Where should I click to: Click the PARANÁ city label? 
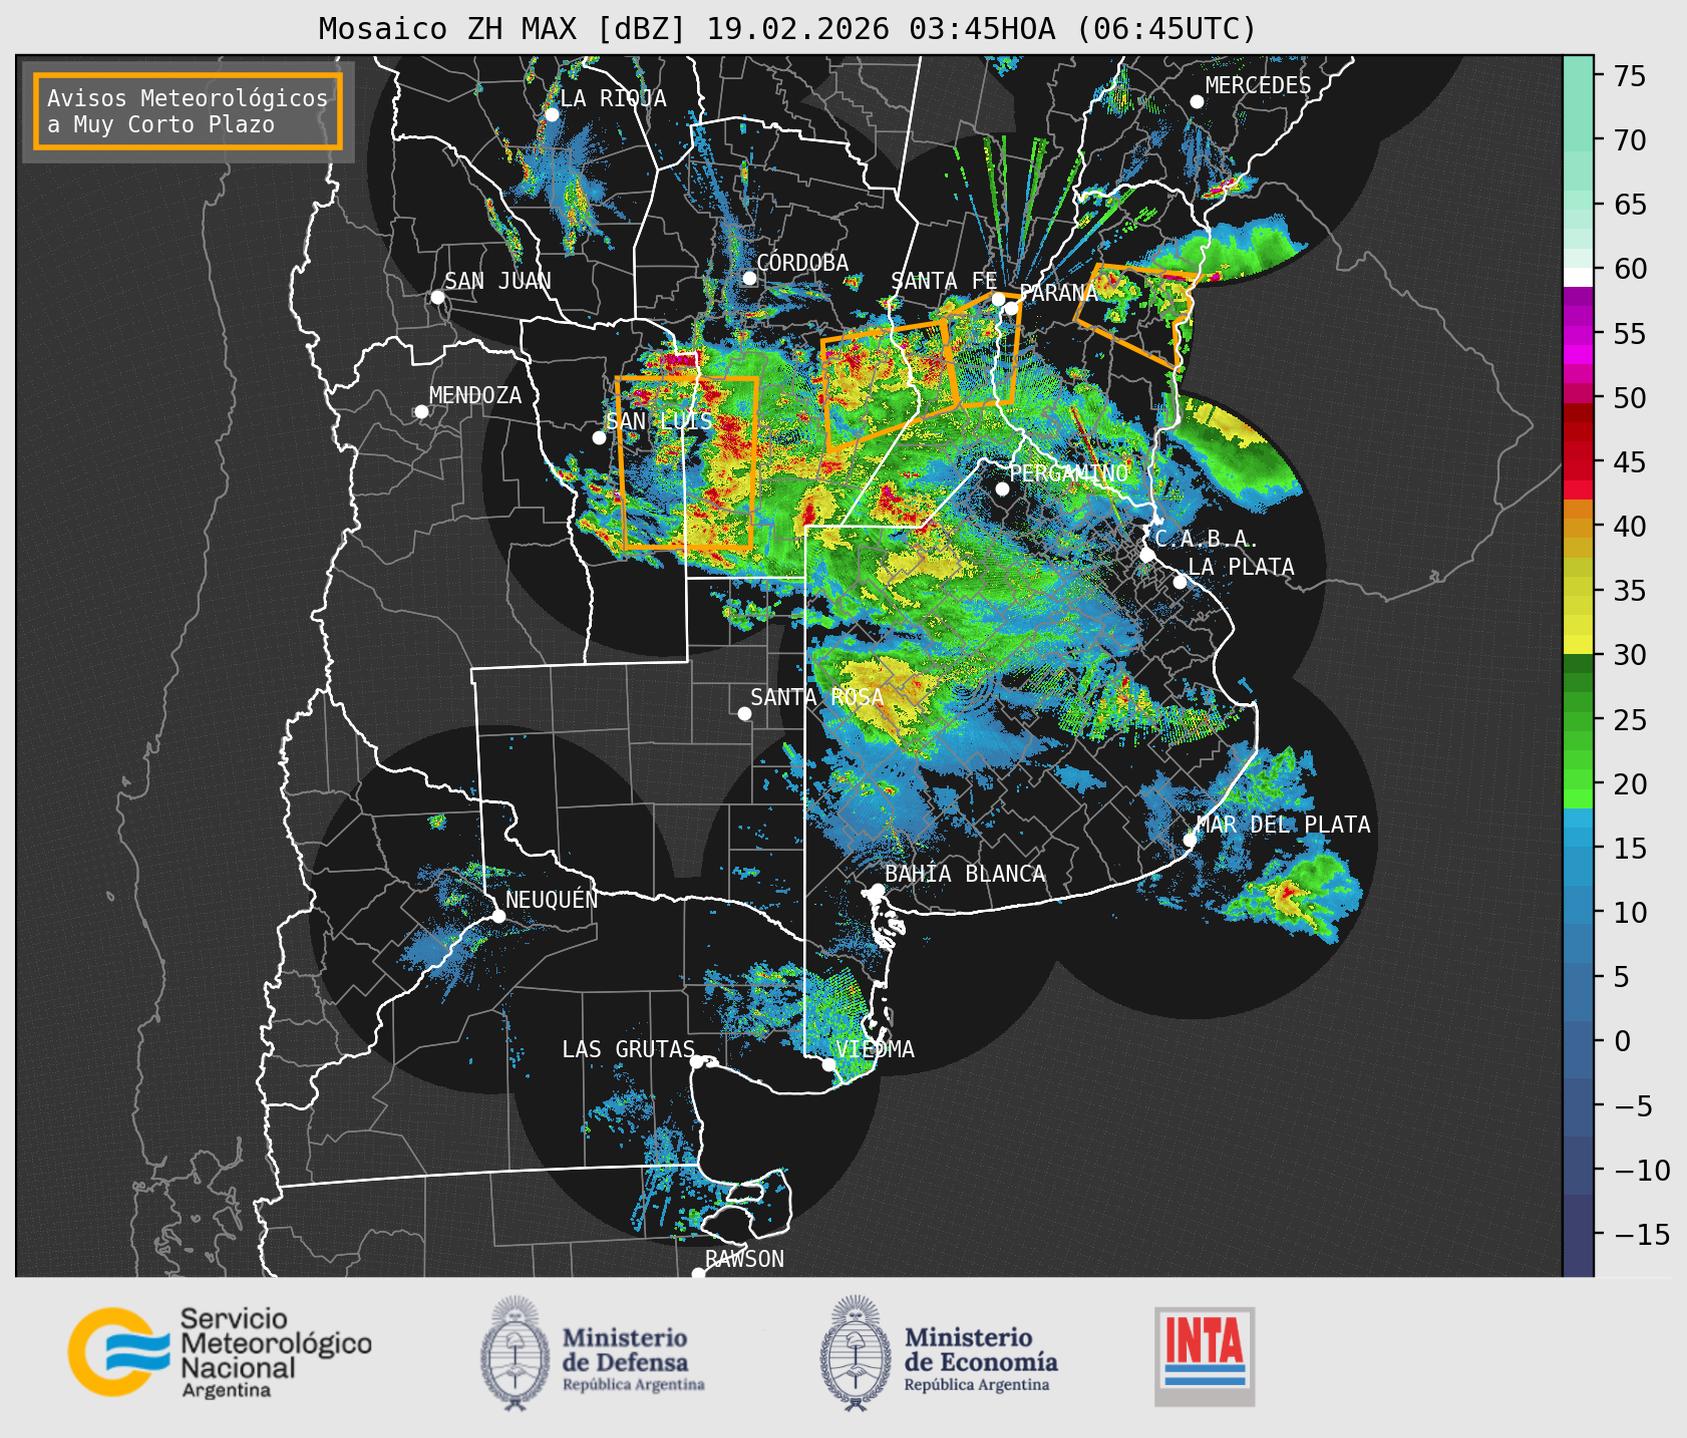point(1059,293)
